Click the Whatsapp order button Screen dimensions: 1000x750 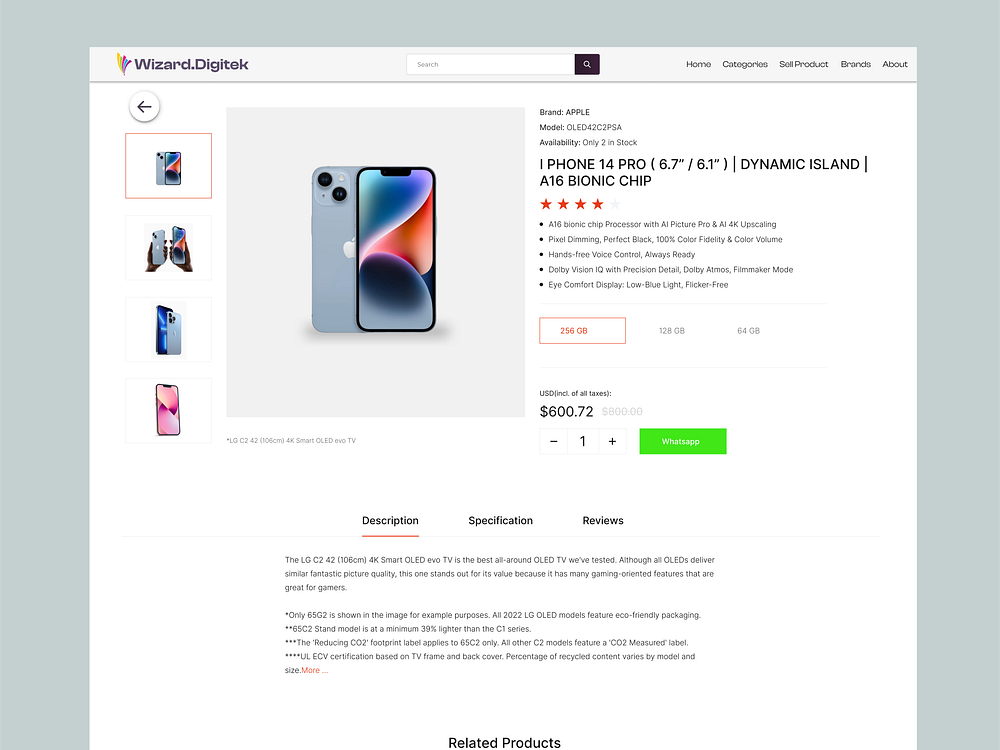[683, 440]
